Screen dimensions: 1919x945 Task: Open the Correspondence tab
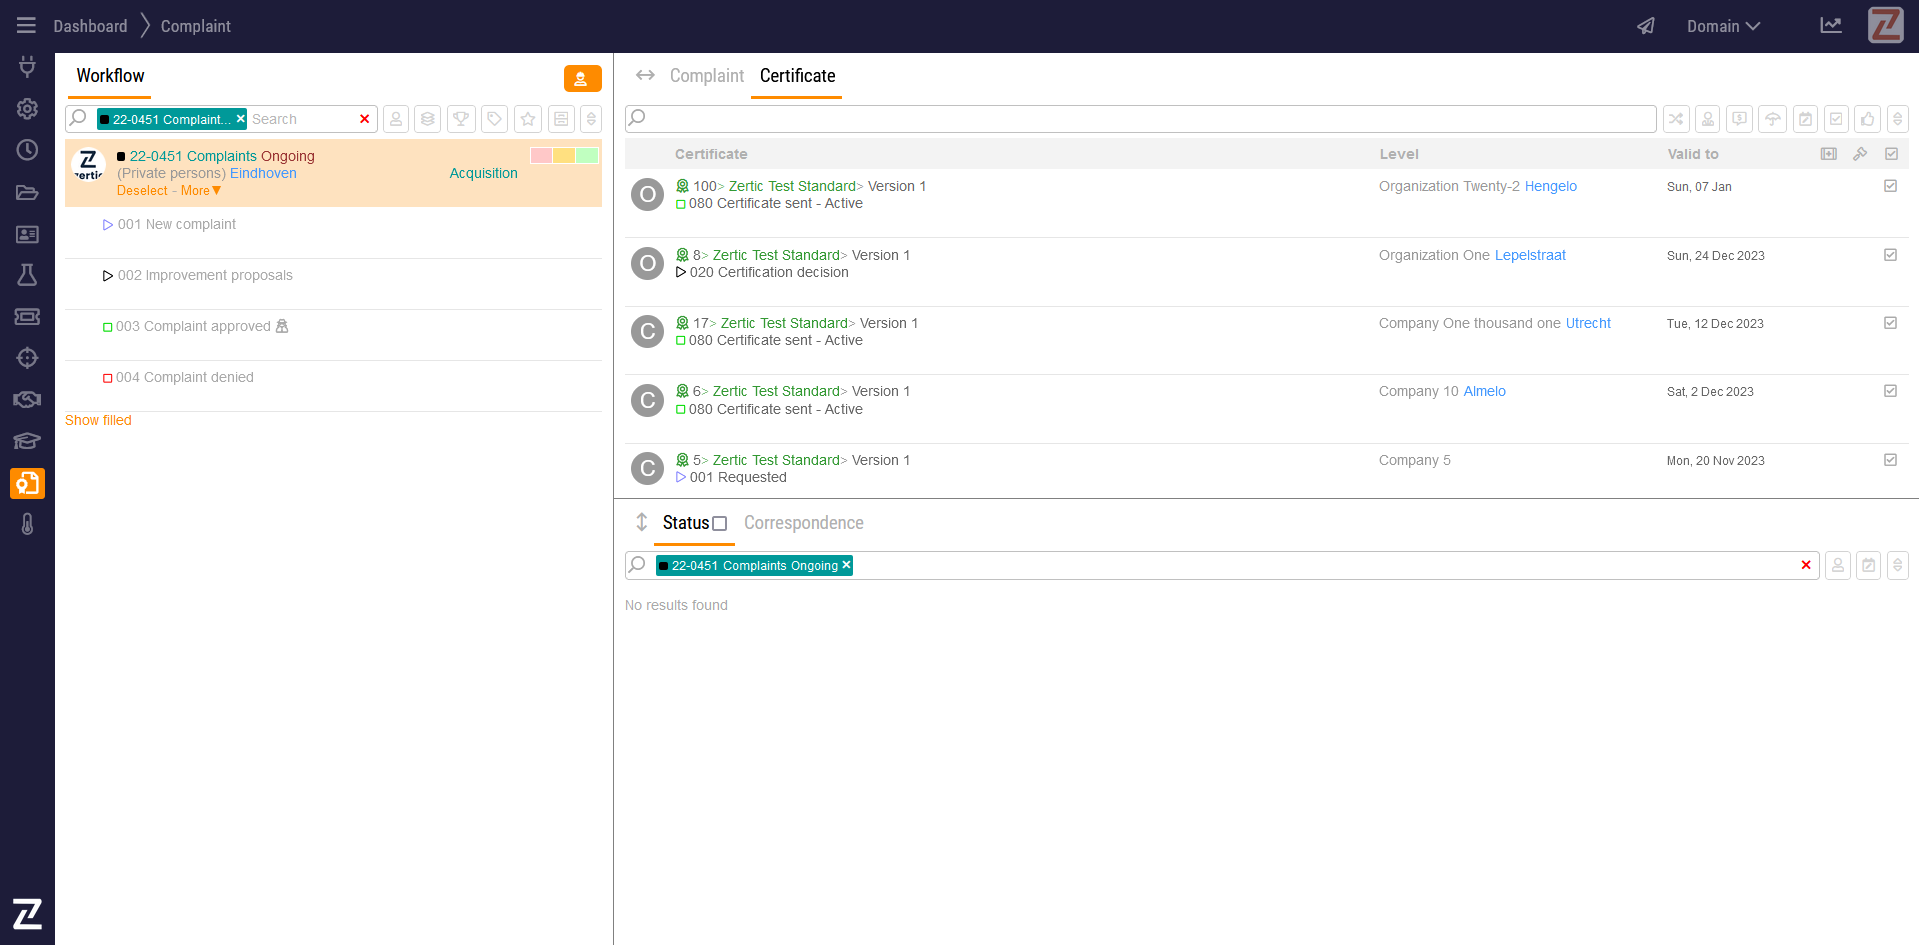803,523
